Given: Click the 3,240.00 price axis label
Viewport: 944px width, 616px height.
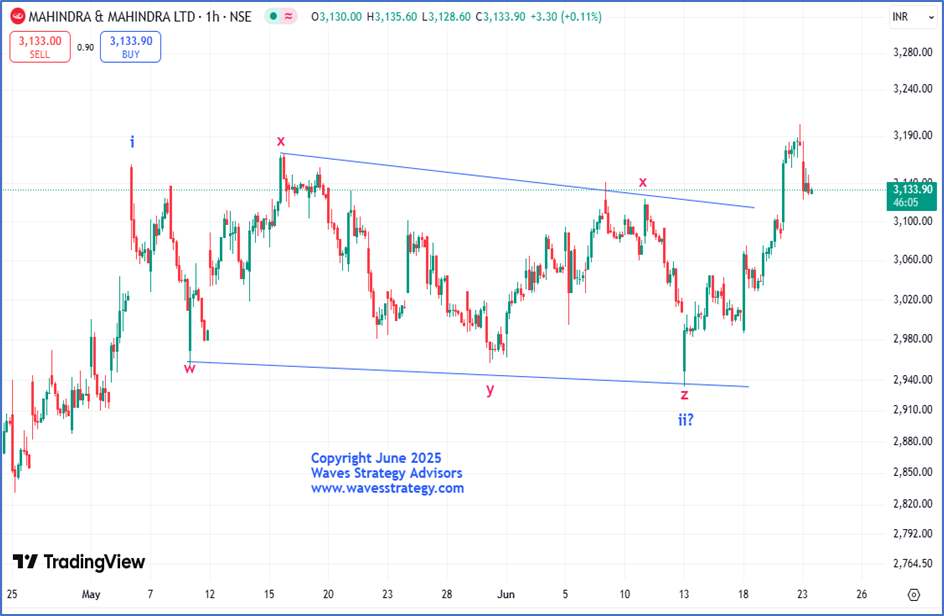Looking at the screenshot, I should (913, 89).
